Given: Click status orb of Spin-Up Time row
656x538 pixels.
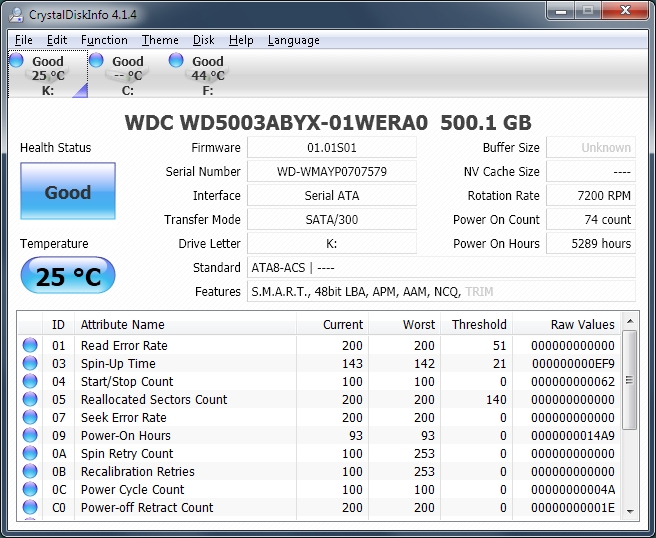Looking at the screenshot, I should 30,363.
